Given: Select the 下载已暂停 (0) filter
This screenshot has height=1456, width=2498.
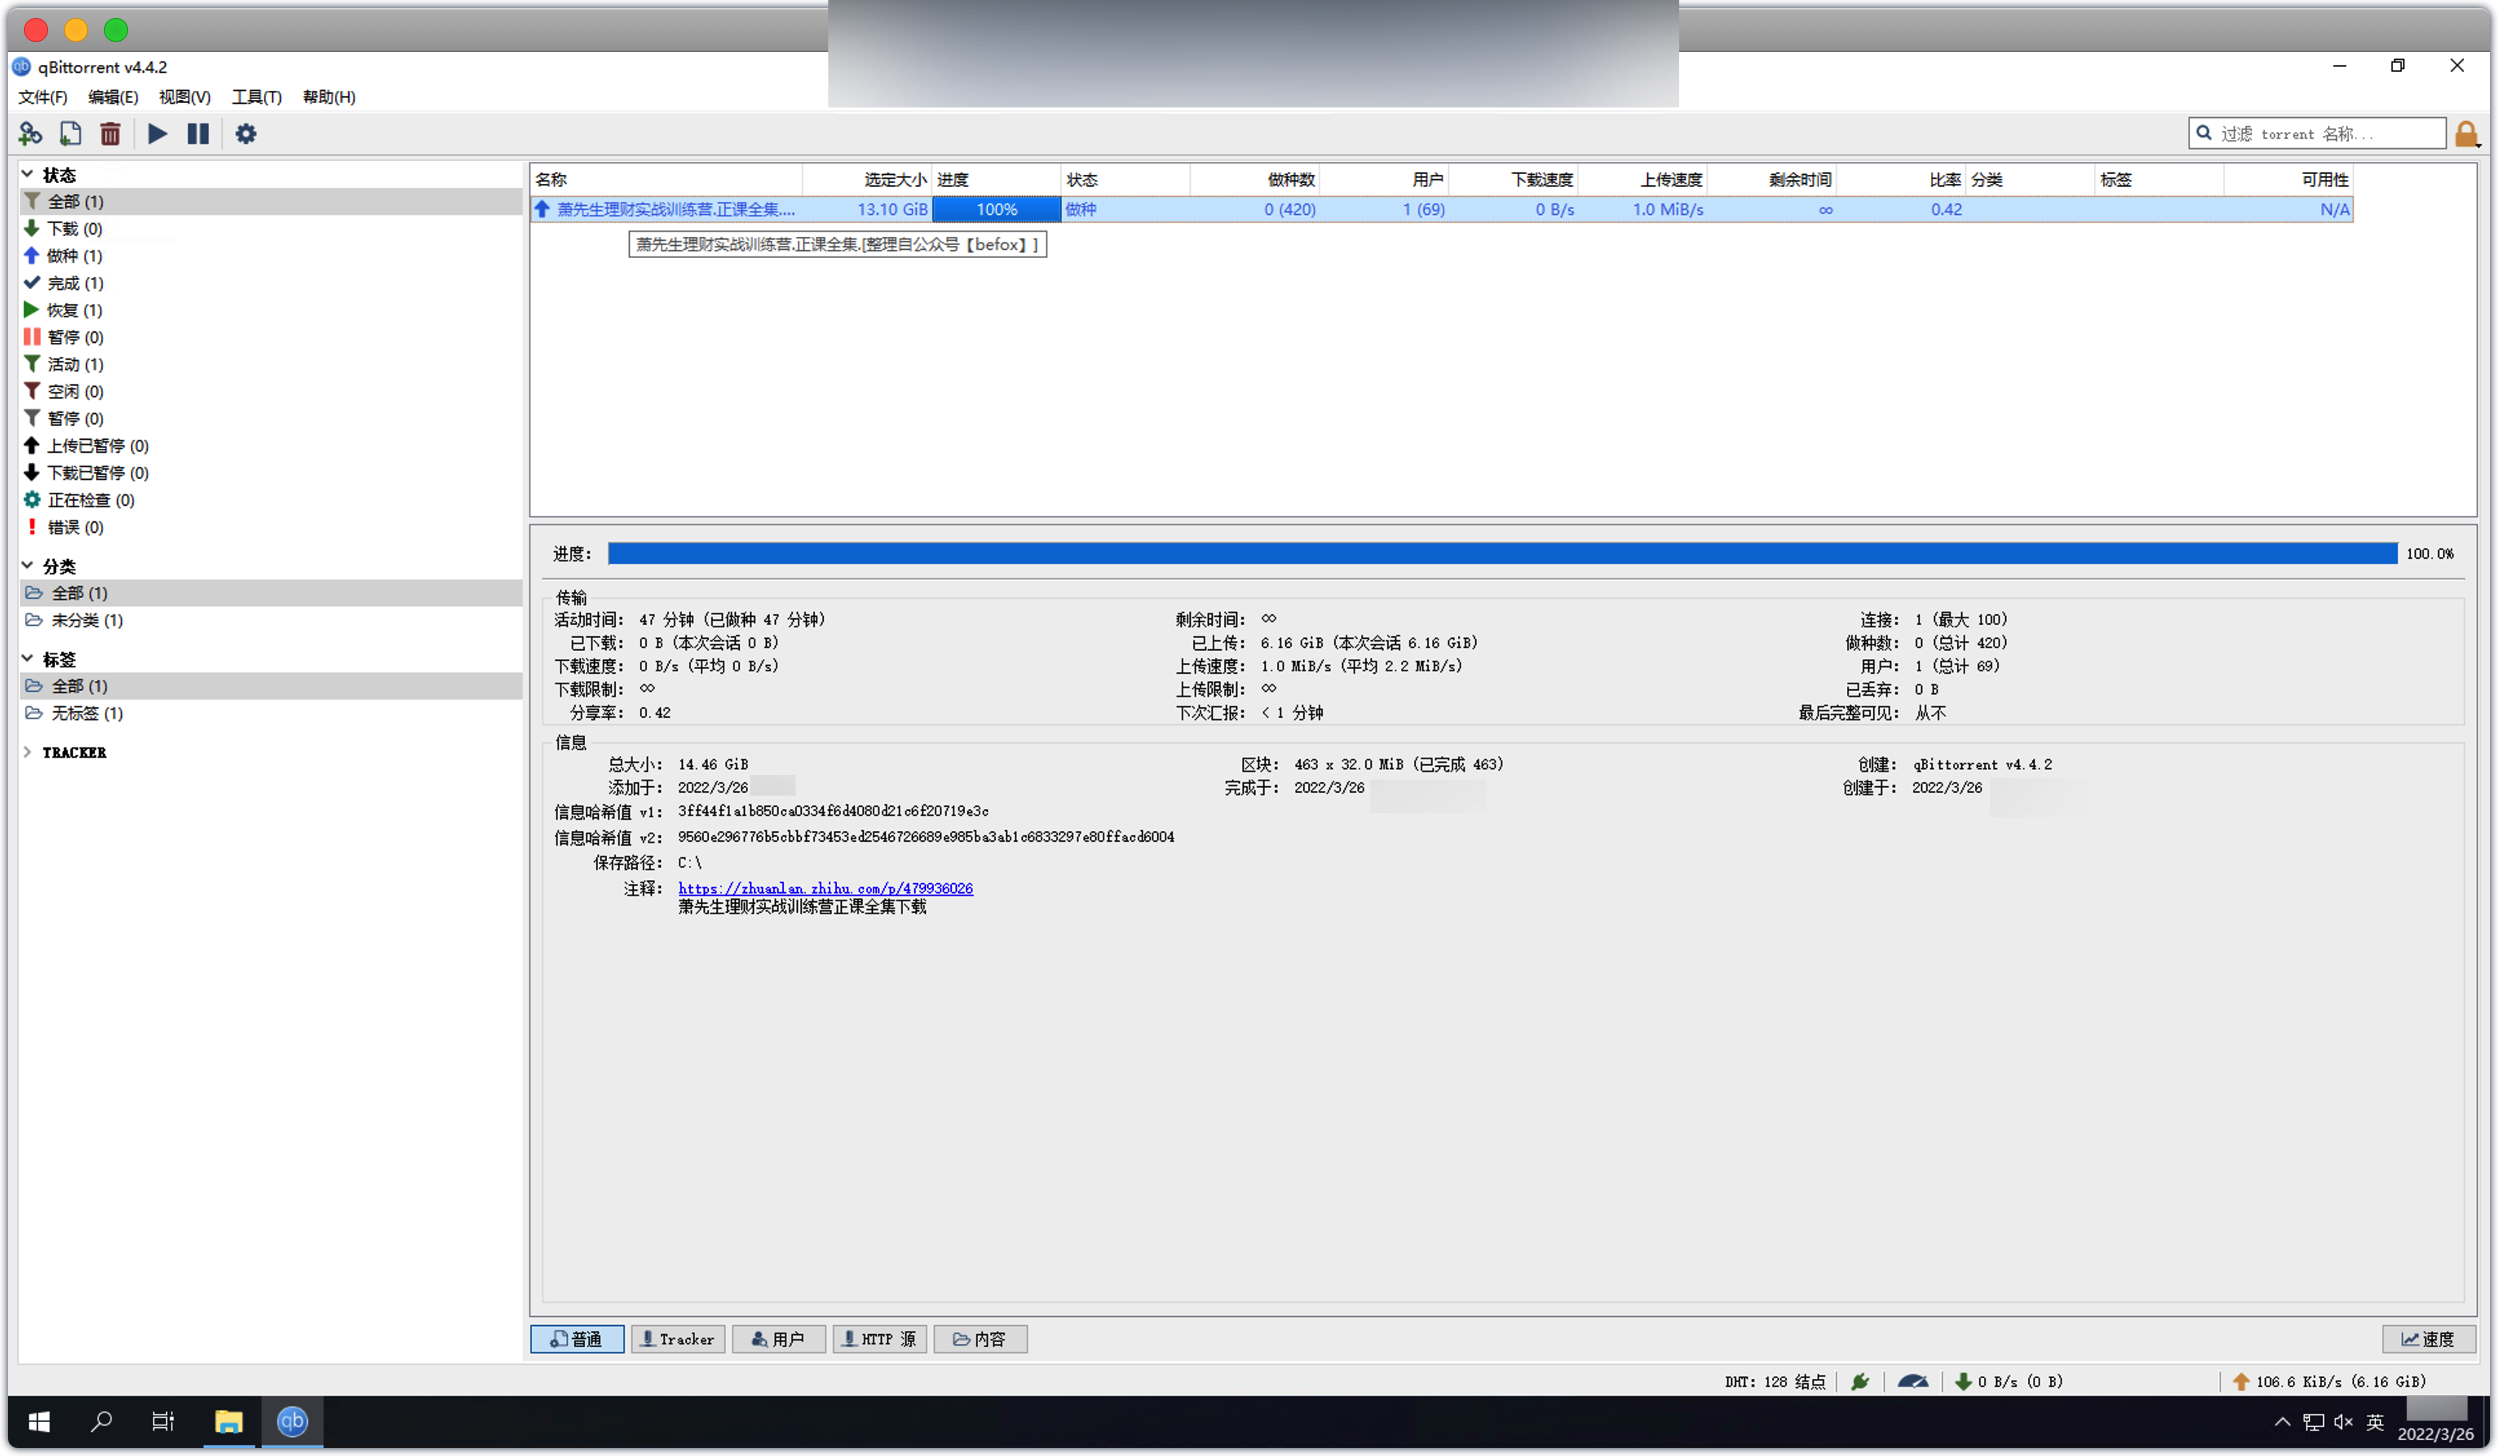Looking at the screenshot, I should coord(271,472).
